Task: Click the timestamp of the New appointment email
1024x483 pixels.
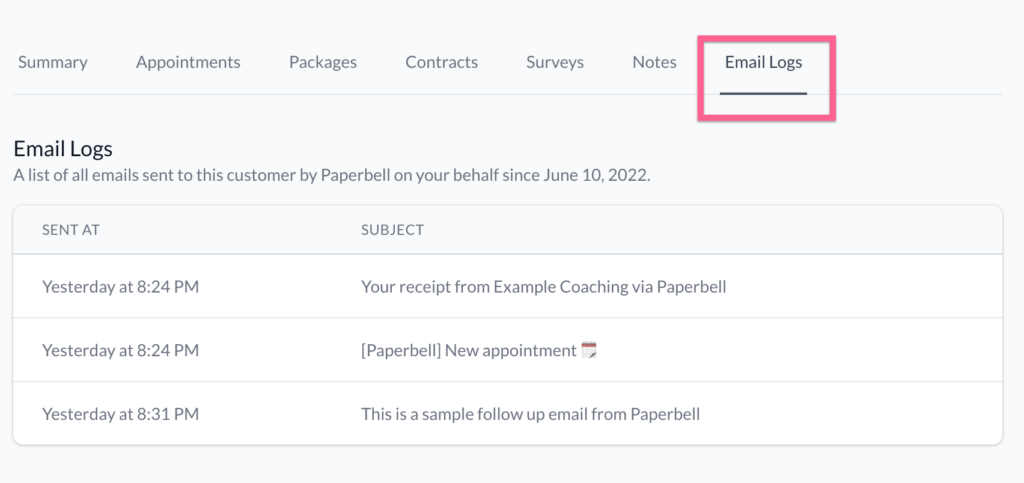Action: pyautogui.click(x=121, y=351)
